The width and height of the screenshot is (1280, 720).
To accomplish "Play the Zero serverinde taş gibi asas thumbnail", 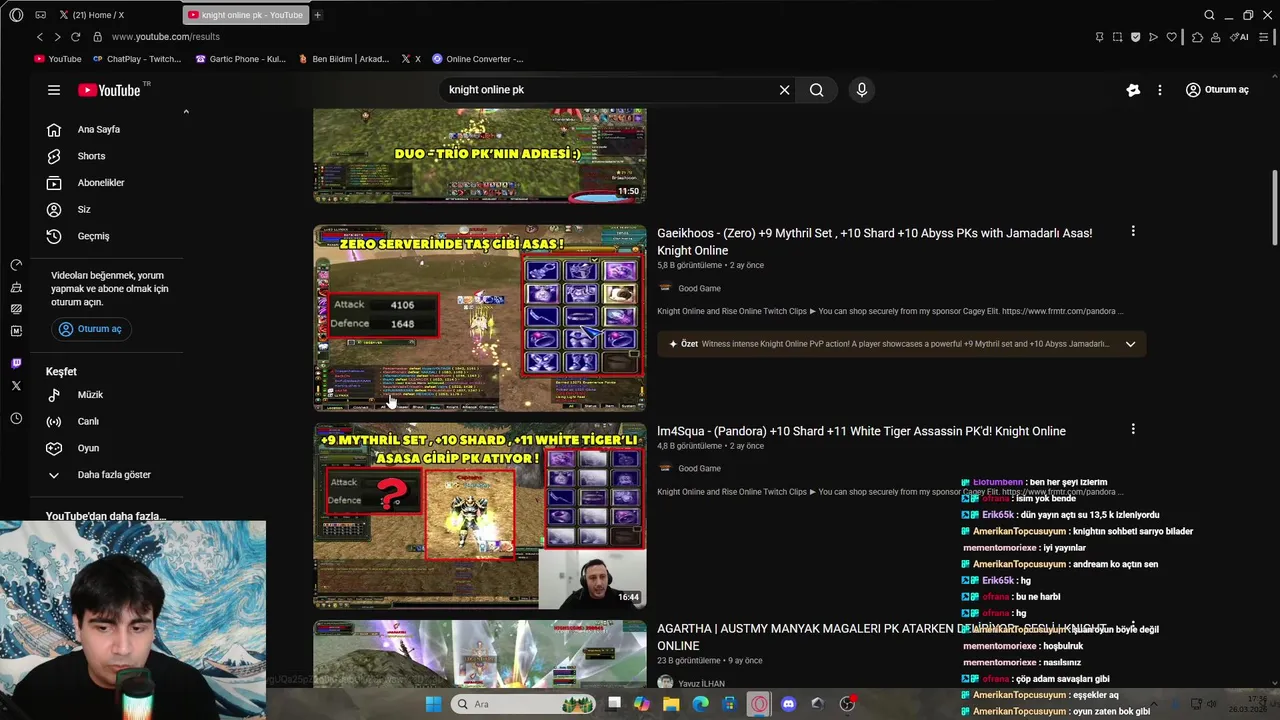I will [480, 318].
